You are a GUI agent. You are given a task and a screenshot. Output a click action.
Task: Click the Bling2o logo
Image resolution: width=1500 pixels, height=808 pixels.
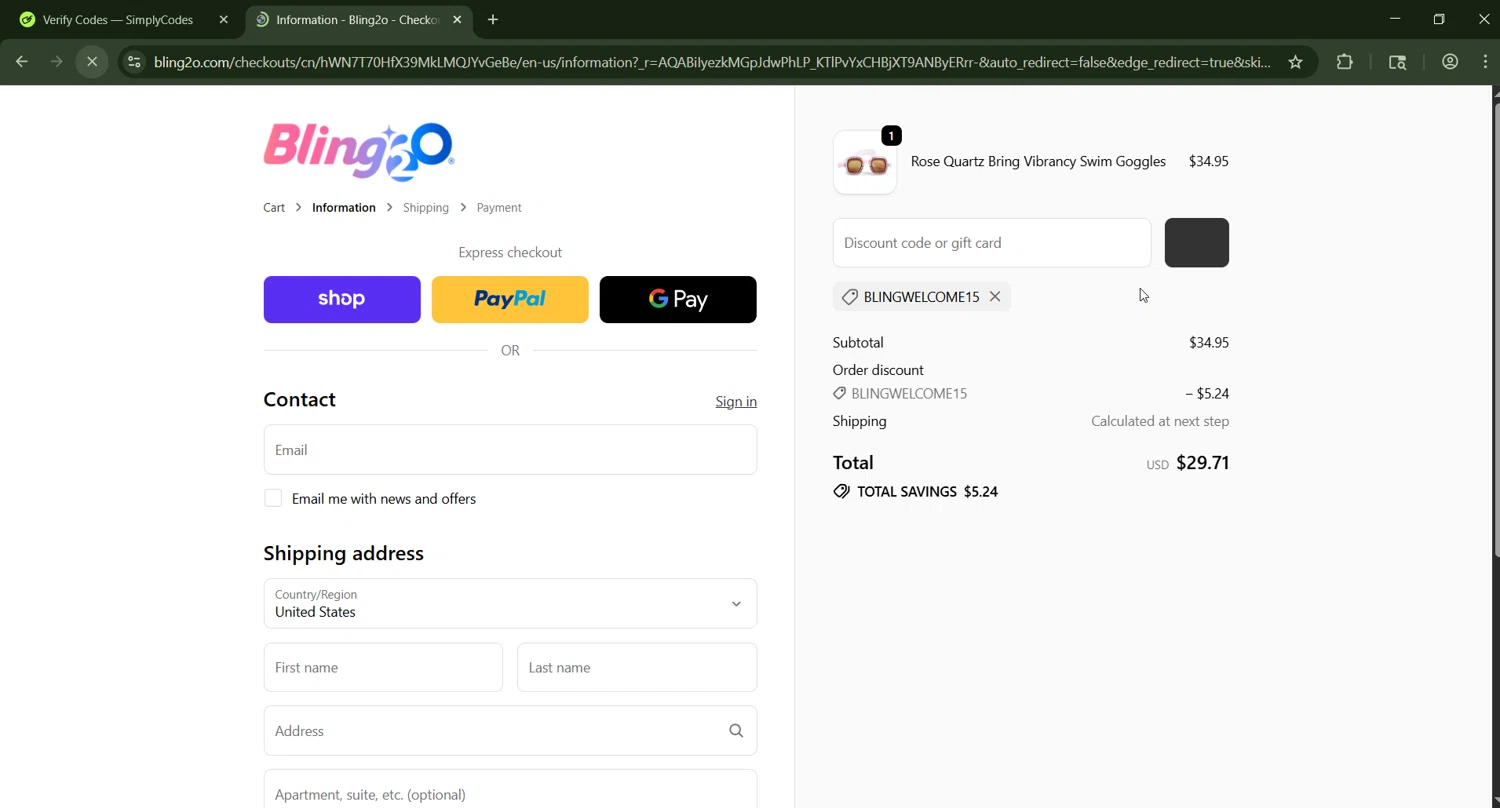pos(359,151)
